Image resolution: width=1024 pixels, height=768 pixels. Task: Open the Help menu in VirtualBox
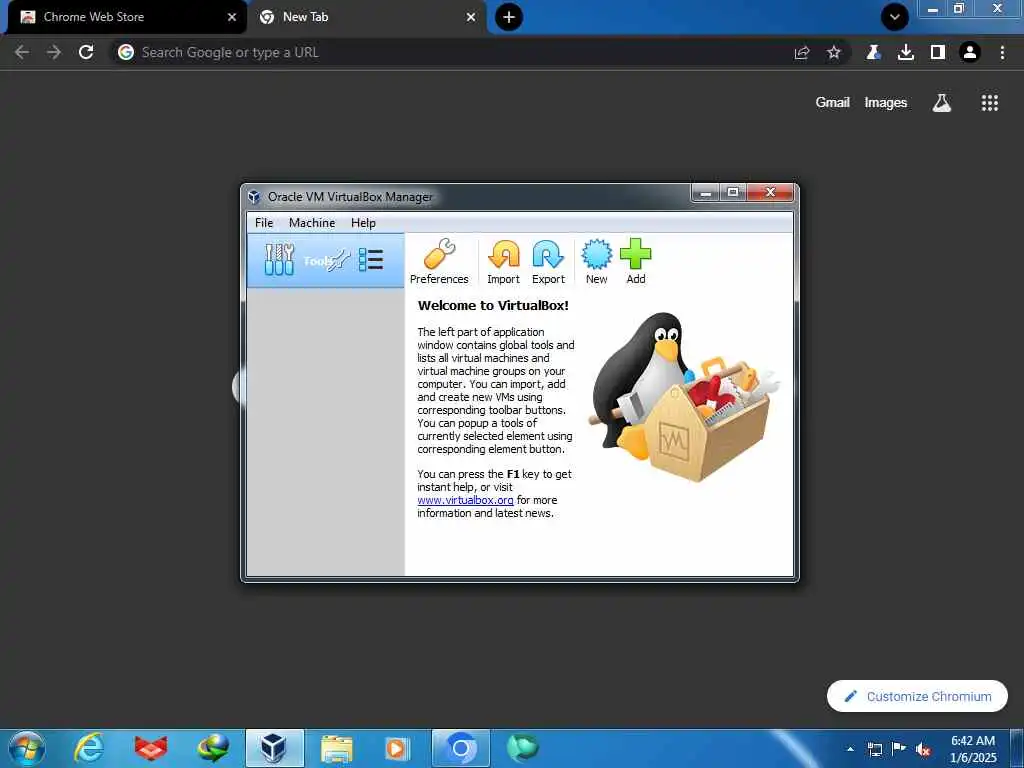(x=363, y=223)
